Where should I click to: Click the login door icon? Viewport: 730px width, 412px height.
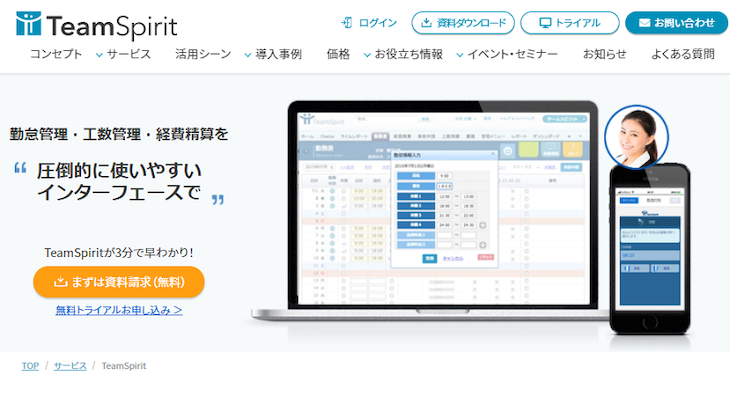coord(346,23)
